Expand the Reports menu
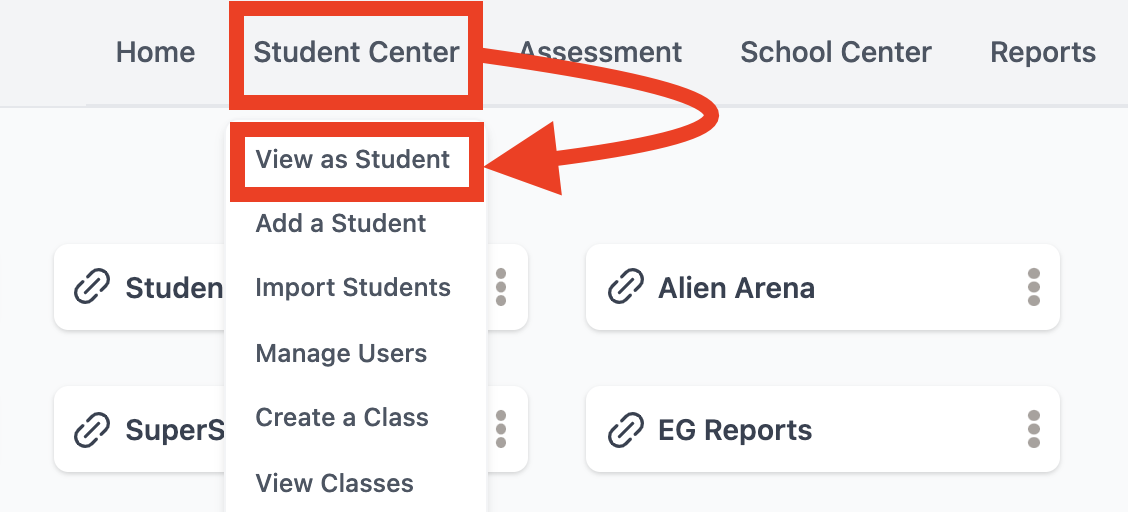Image resolution: width=1128 pixels, height=512 pixels. click(x=1043, y=52)
